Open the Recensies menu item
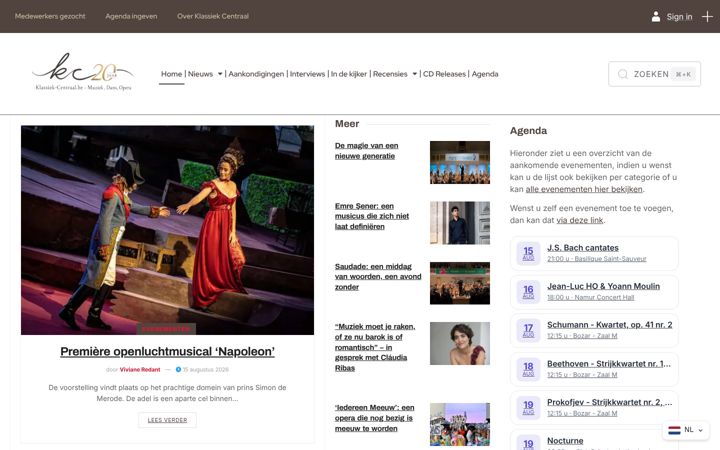Image resolution: width=720 pixels, height=450 pixels. (x=390, y=74)
